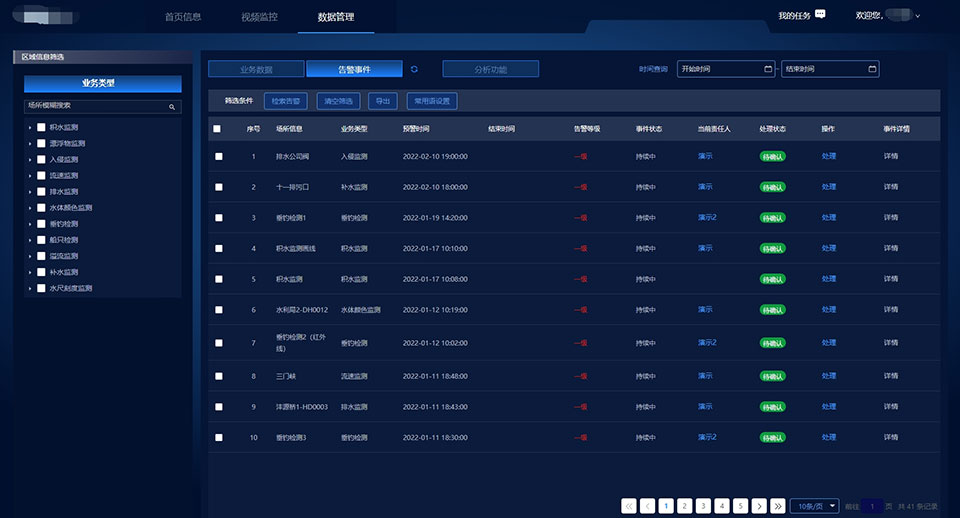Viewport: 960px width, 518px height.
Task: Click the refresh icon beside 告警事件
Action: 415,69
